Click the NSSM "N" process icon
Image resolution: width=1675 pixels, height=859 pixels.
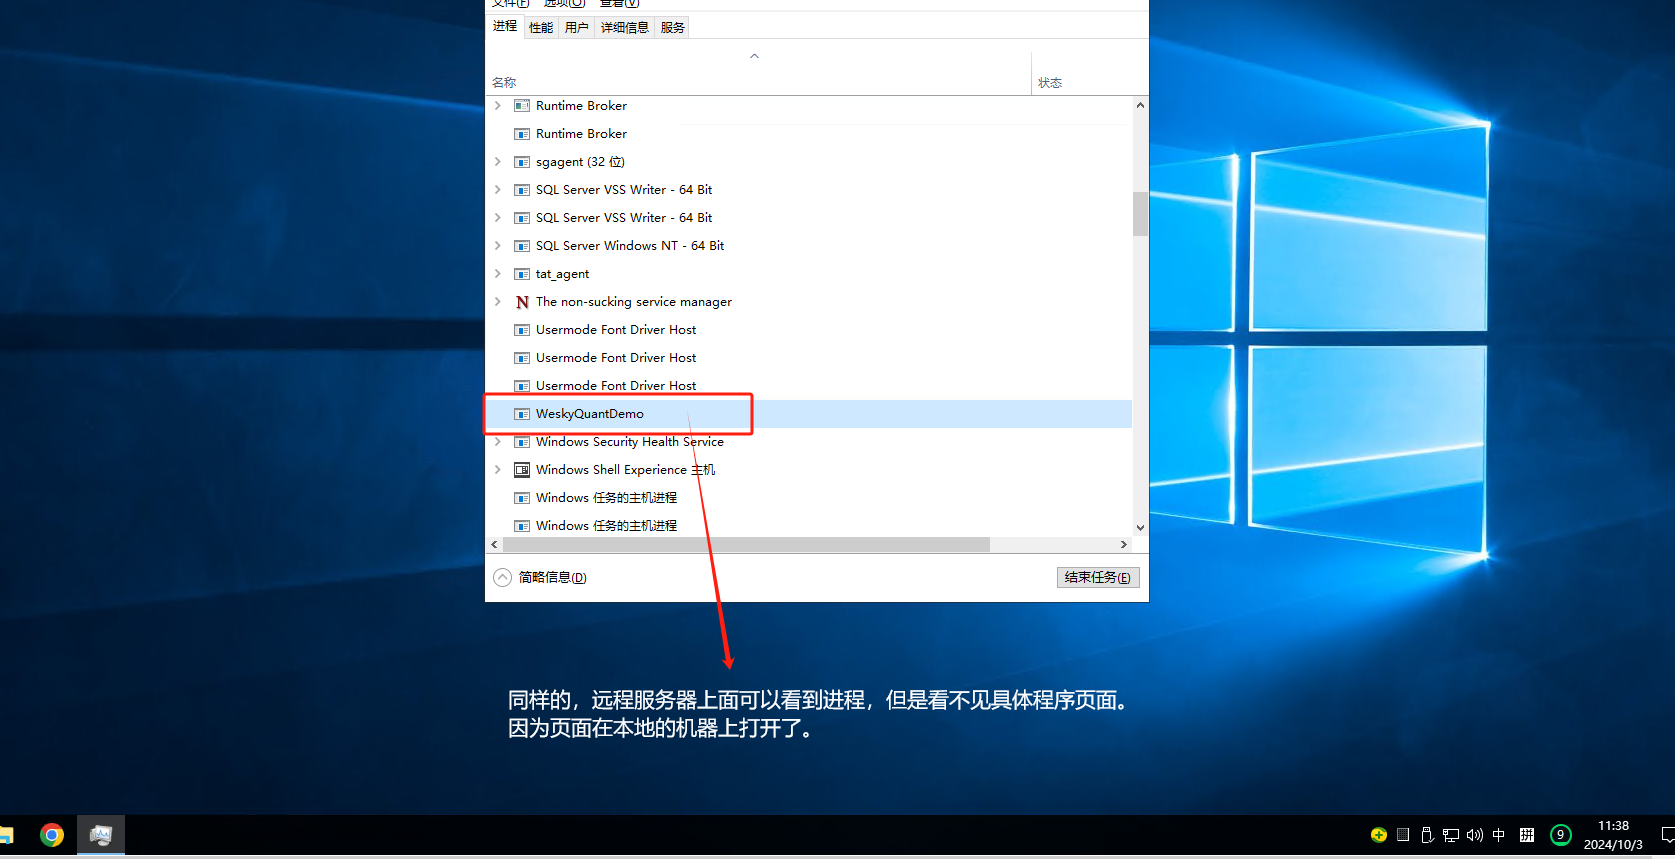(x=522, y=302)
